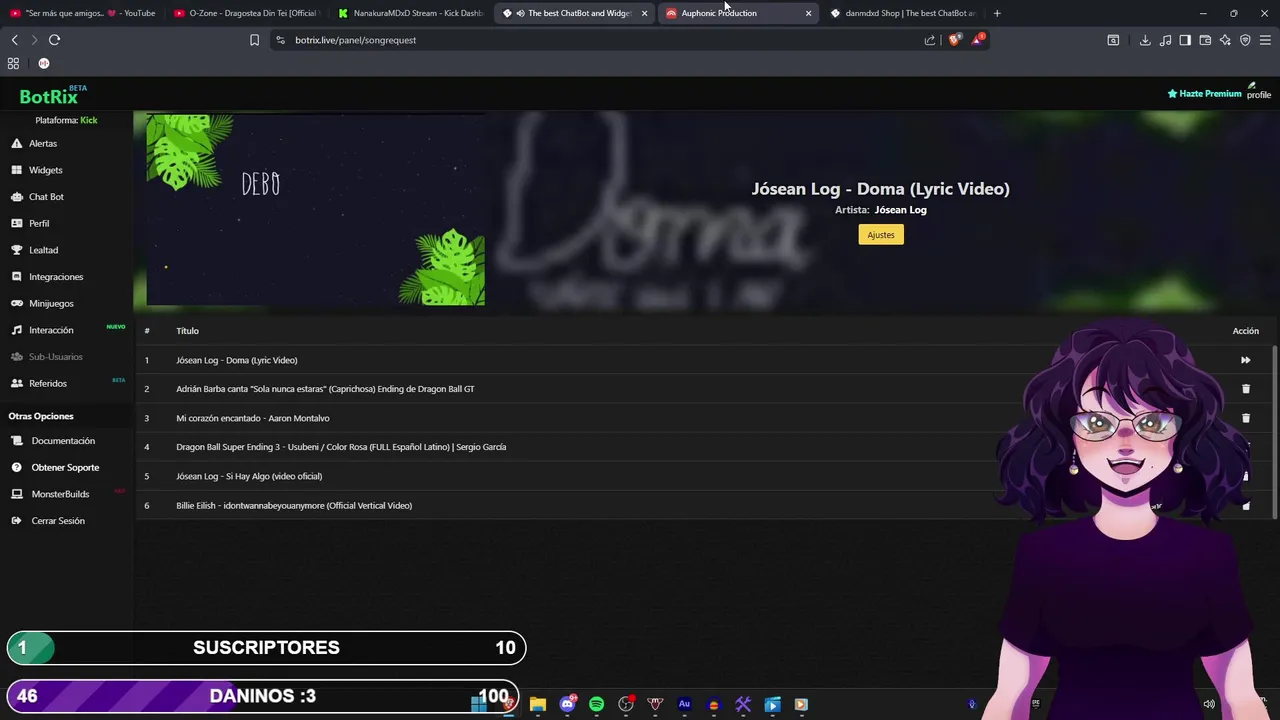Toggle the browser sidebar panel
Image resolution: width=1280 pixels, height=720 pixels.
coord(1185,40)
